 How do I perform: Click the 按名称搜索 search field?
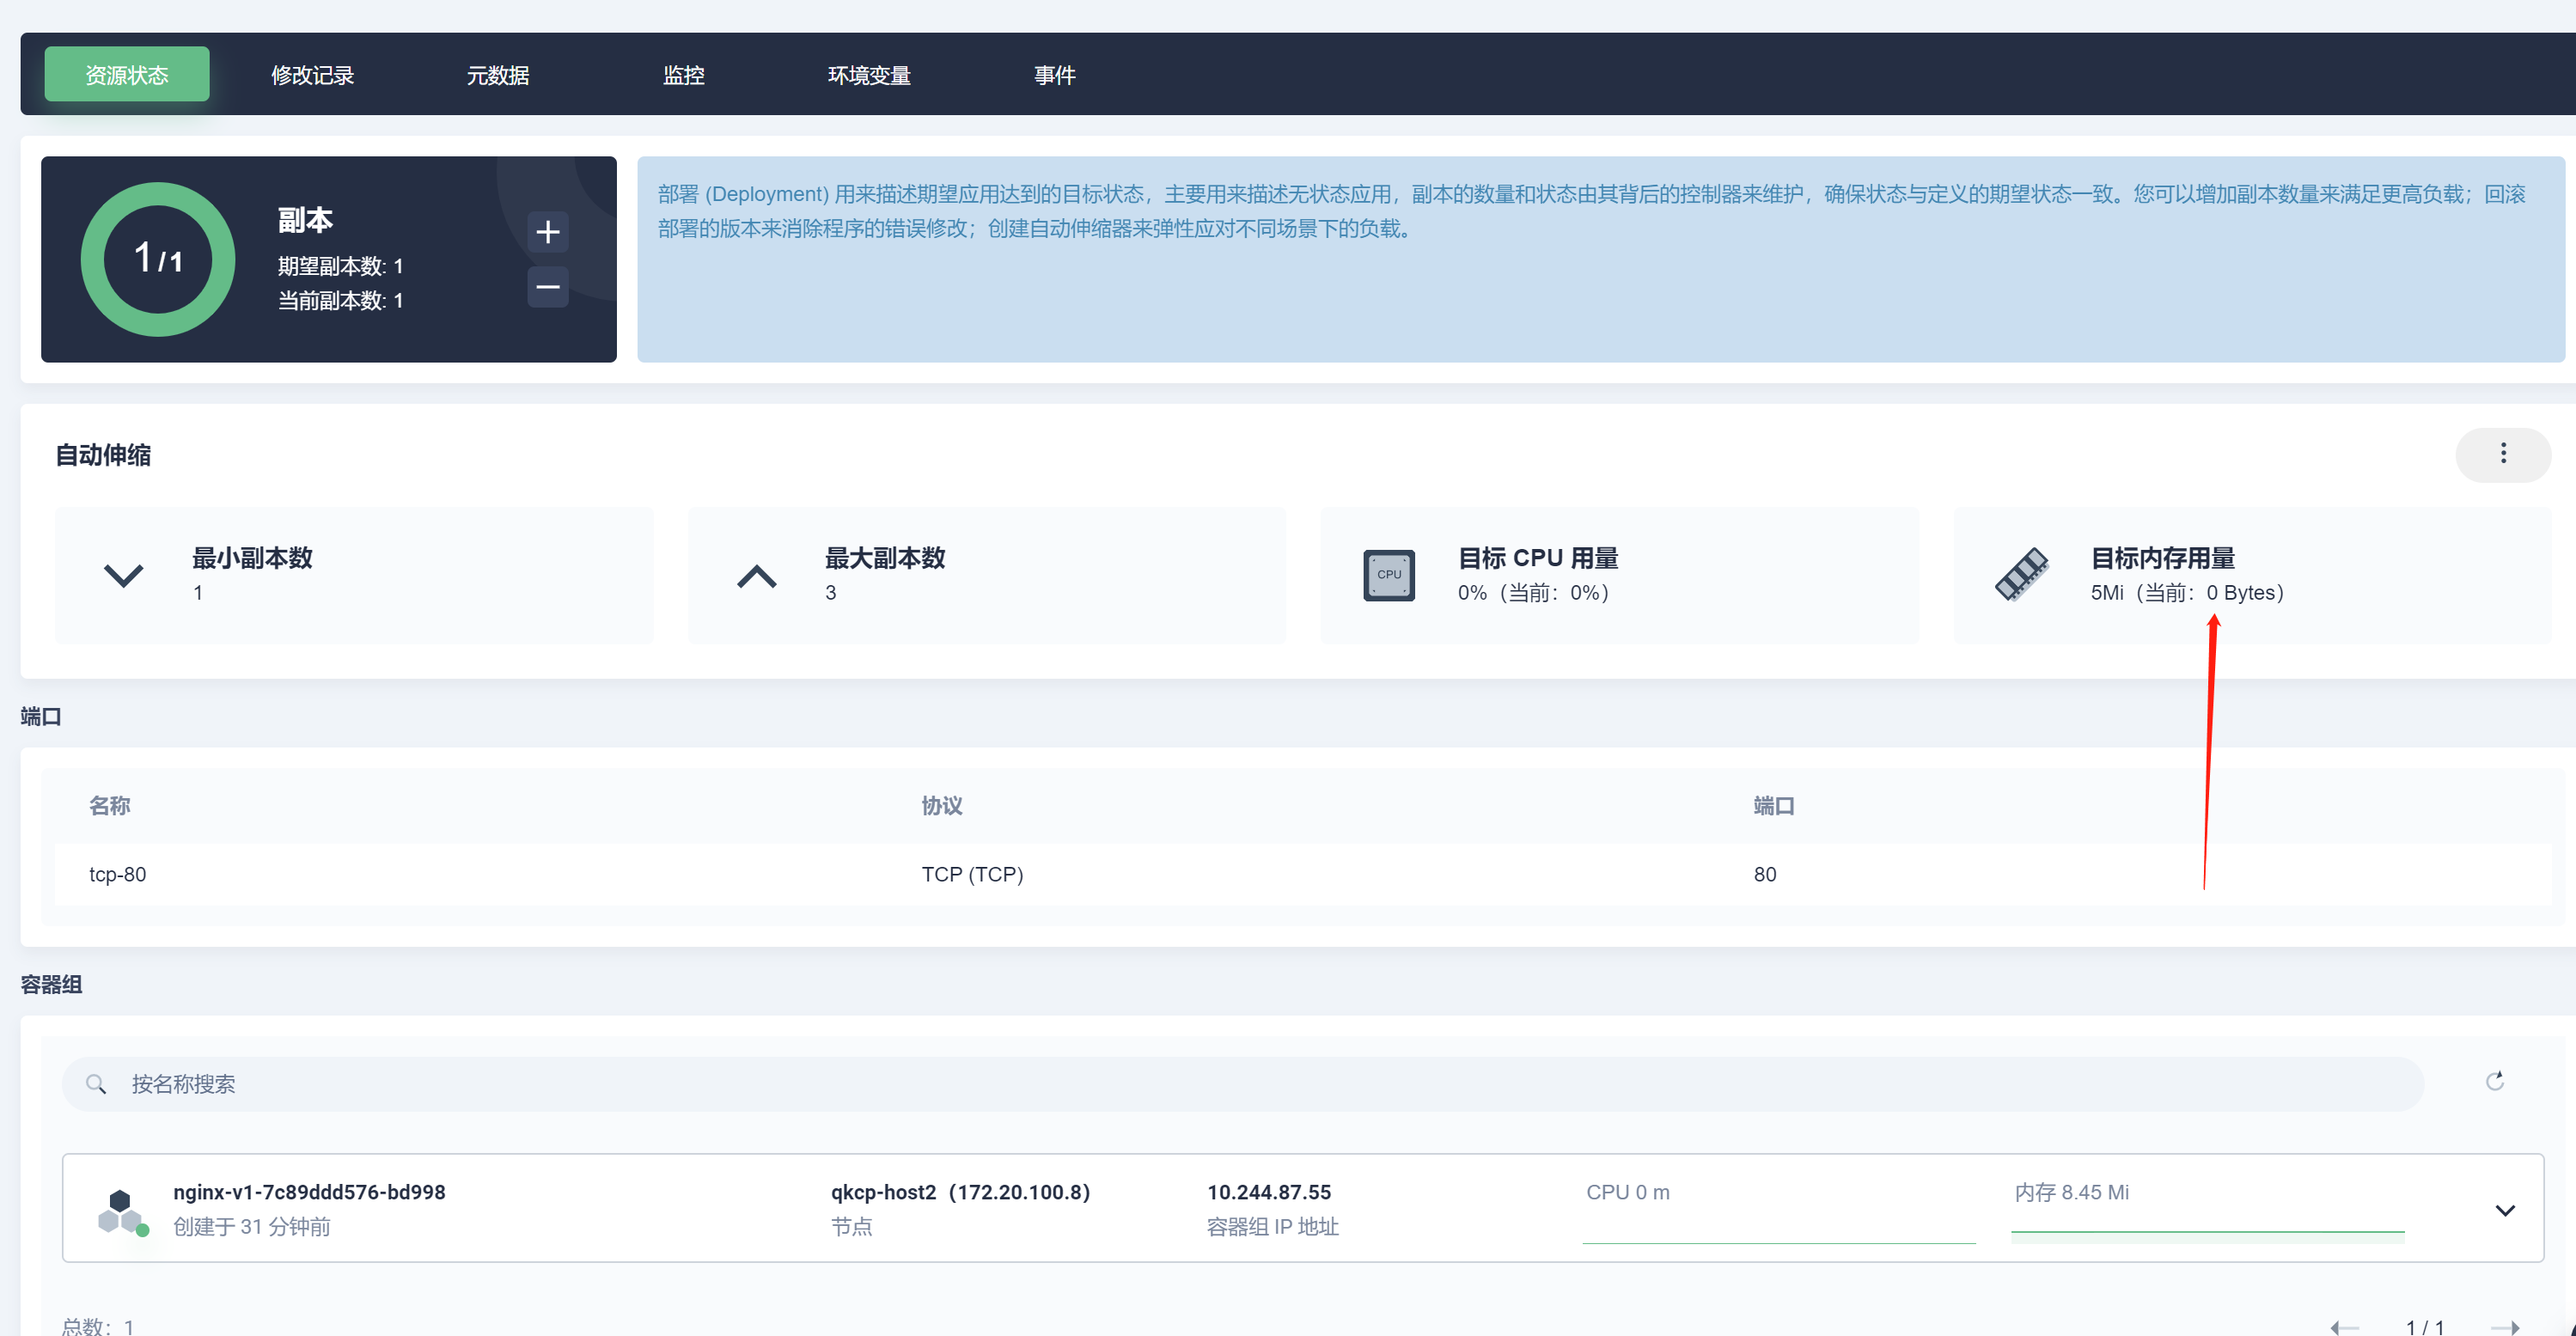coord(1242,1084)
